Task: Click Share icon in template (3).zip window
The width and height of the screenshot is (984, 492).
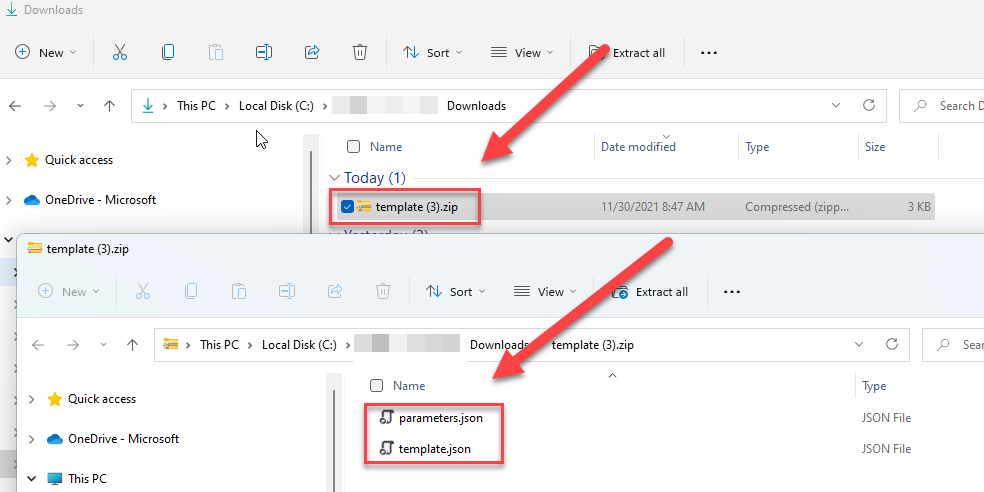Action: (335, 292)
